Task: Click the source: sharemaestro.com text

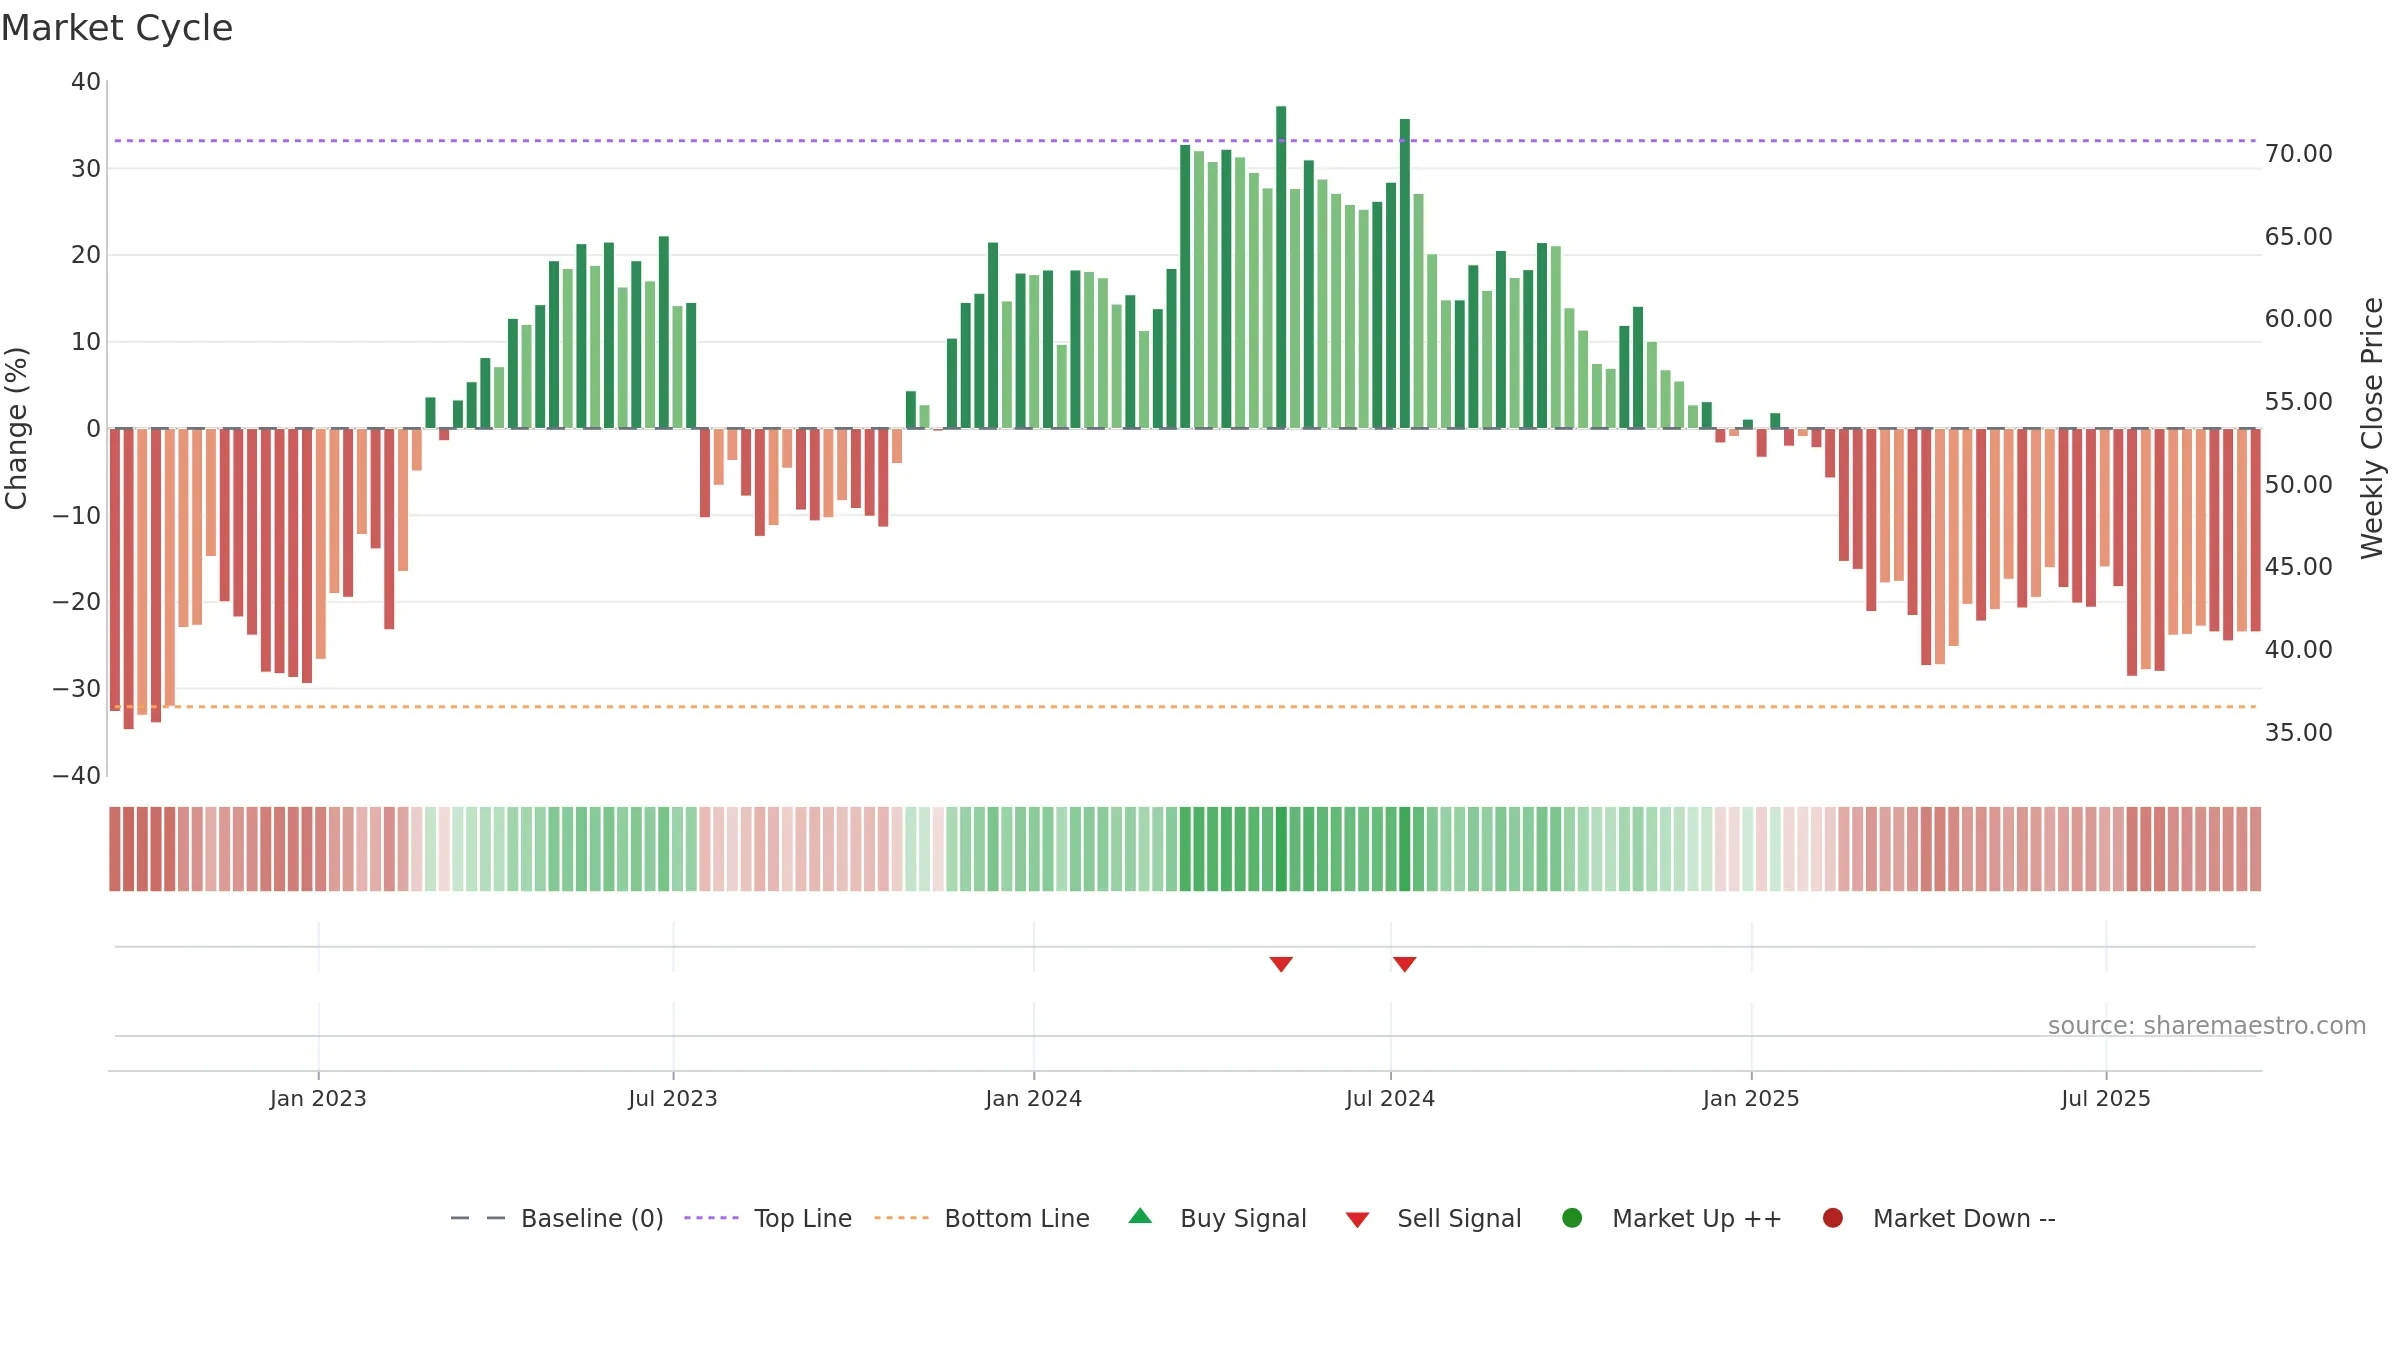Action: (x=2207, y=1026)
